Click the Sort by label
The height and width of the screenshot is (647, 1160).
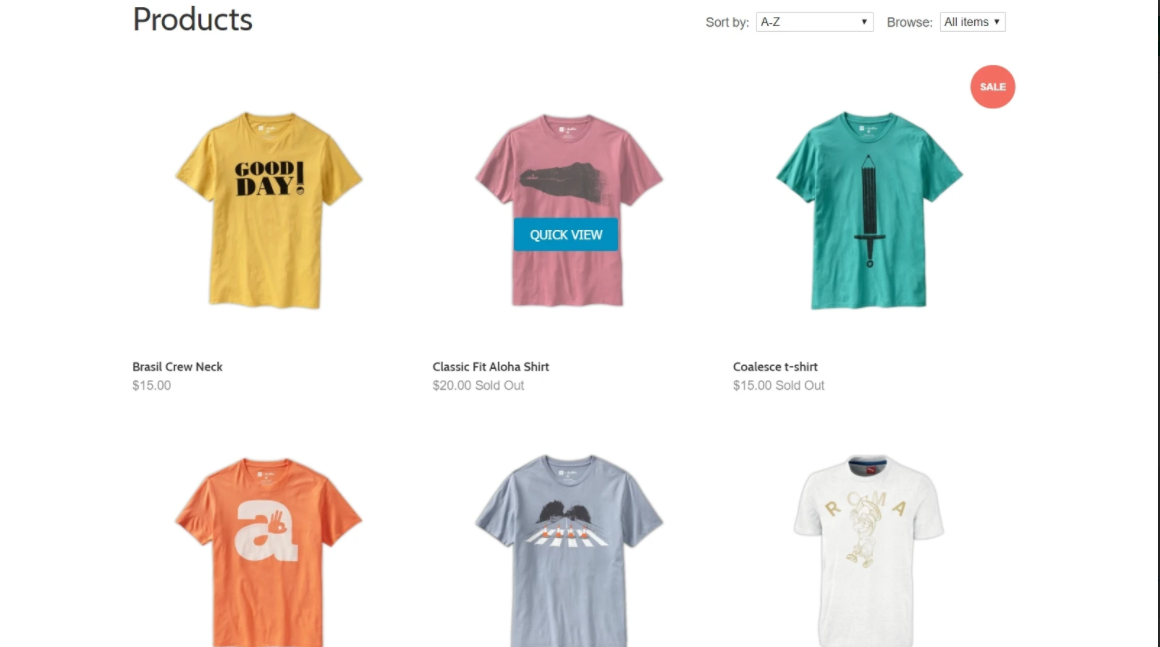point(727,23)
